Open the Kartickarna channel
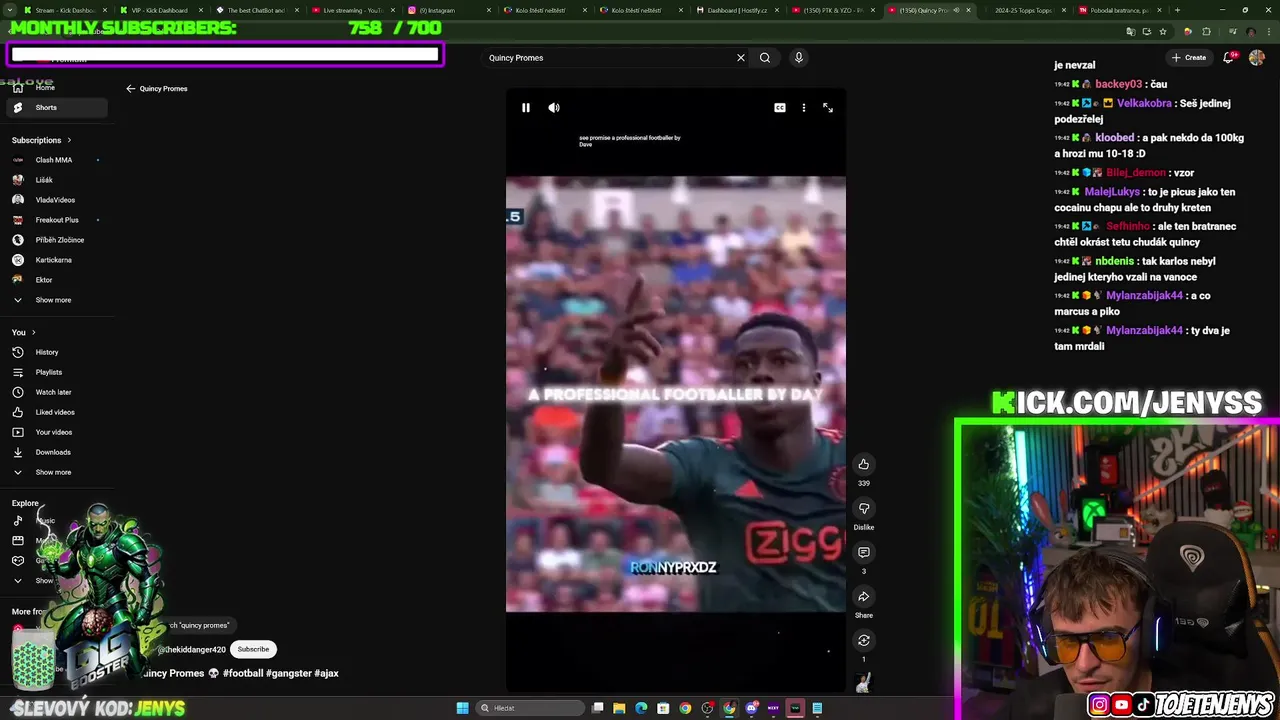Image resolution: width=1280 pixels, height=720 pixels. (55, 260)
